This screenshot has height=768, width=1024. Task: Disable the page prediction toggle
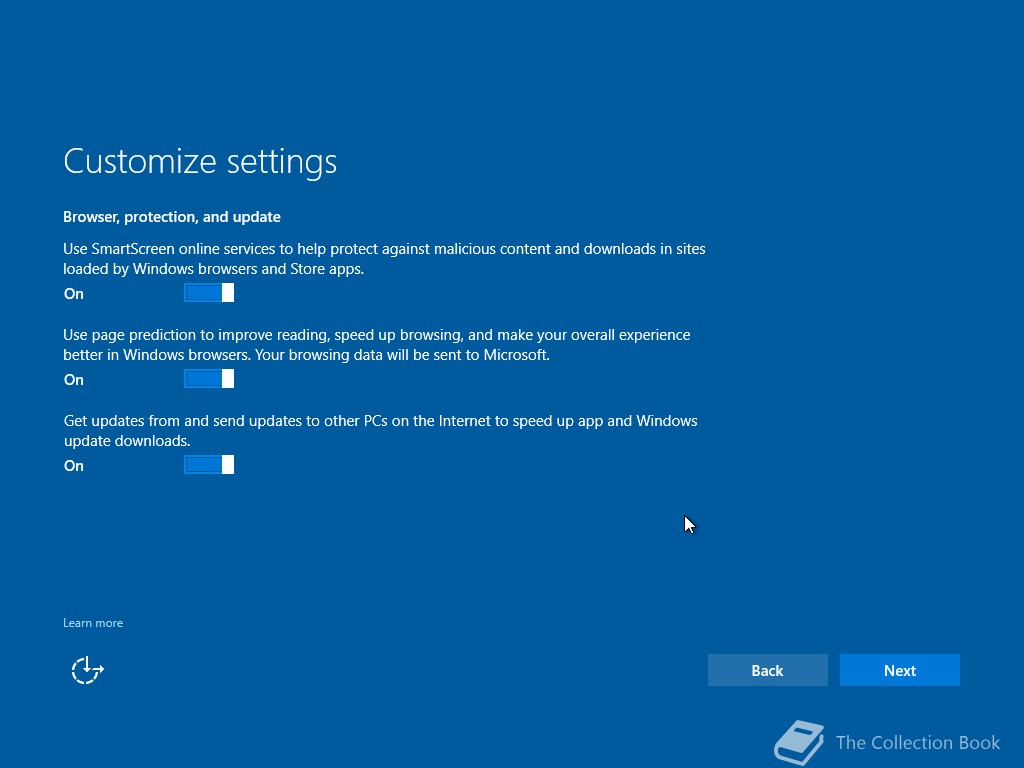(x=209, y=379)
